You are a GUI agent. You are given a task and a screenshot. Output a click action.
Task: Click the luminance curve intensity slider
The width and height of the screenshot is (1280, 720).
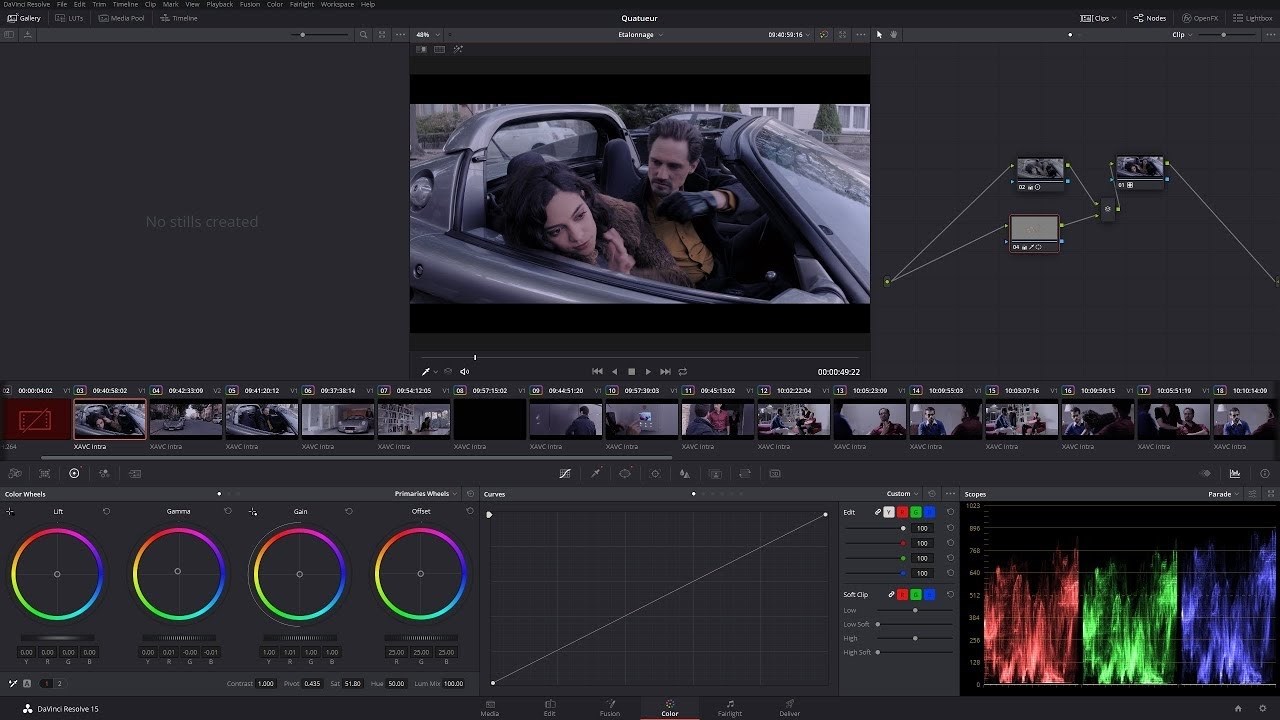[x=877, y=528]
